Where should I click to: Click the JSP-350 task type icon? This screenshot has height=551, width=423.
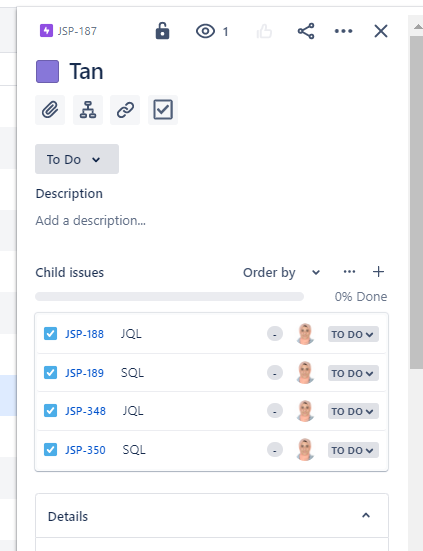click(50, 449)
